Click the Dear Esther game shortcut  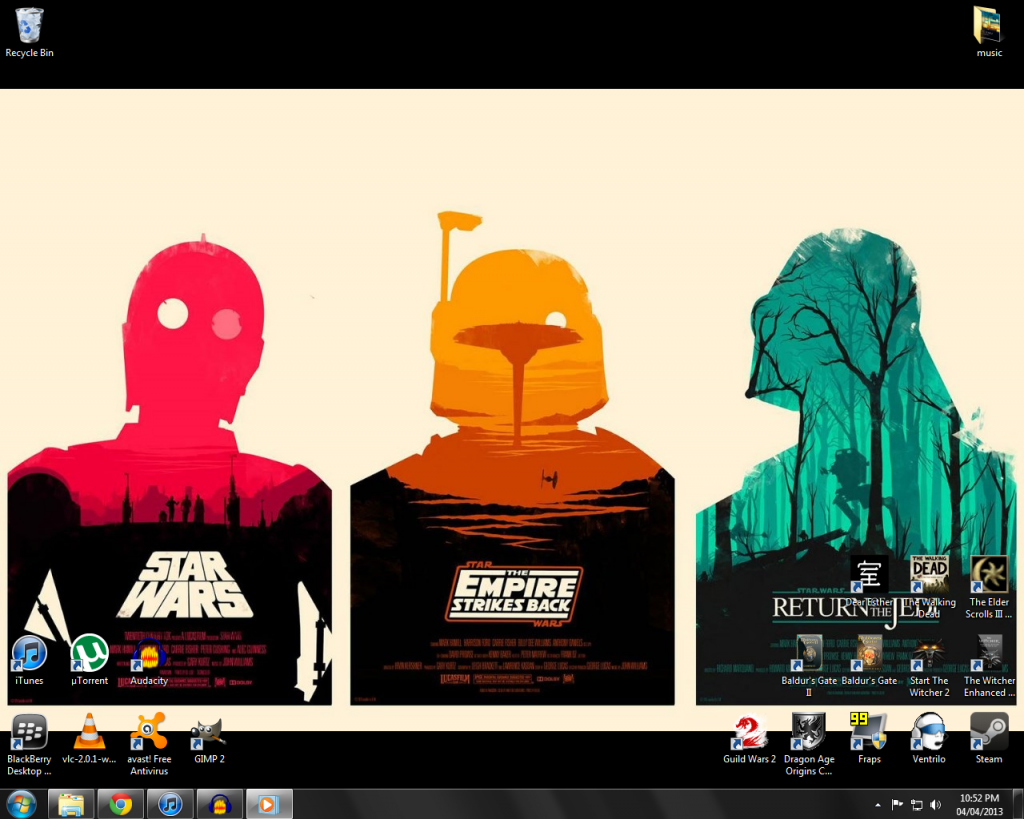pos(868,576)
